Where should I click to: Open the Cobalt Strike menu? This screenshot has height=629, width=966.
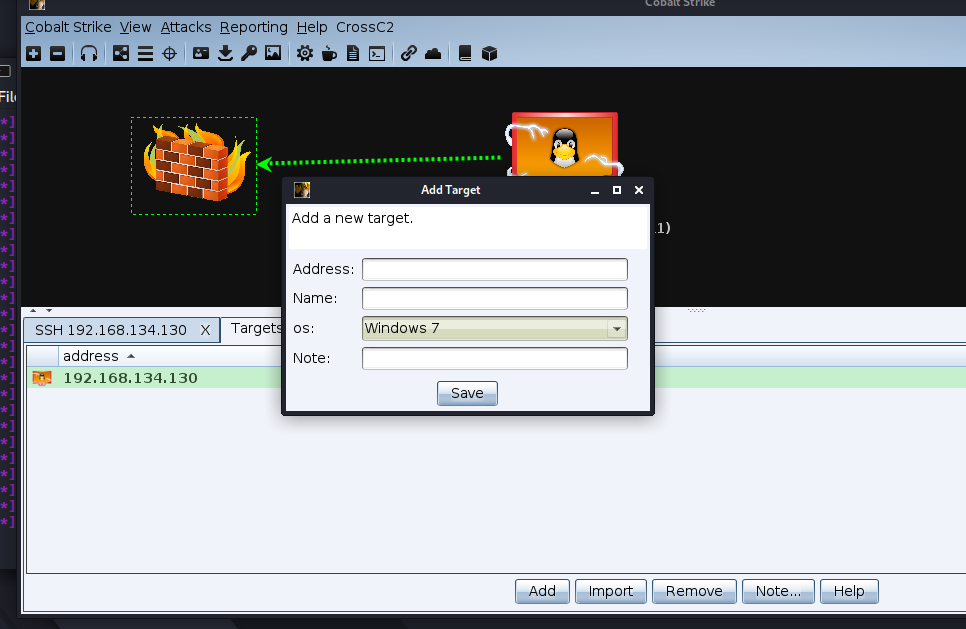coord(68,27)
